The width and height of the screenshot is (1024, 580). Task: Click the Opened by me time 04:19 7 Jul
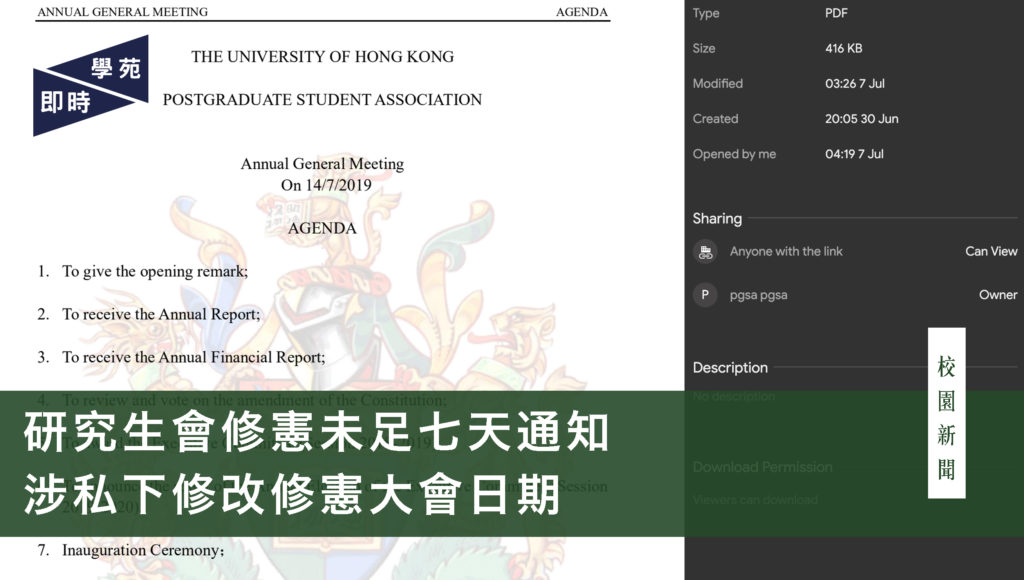coord(854,154)
